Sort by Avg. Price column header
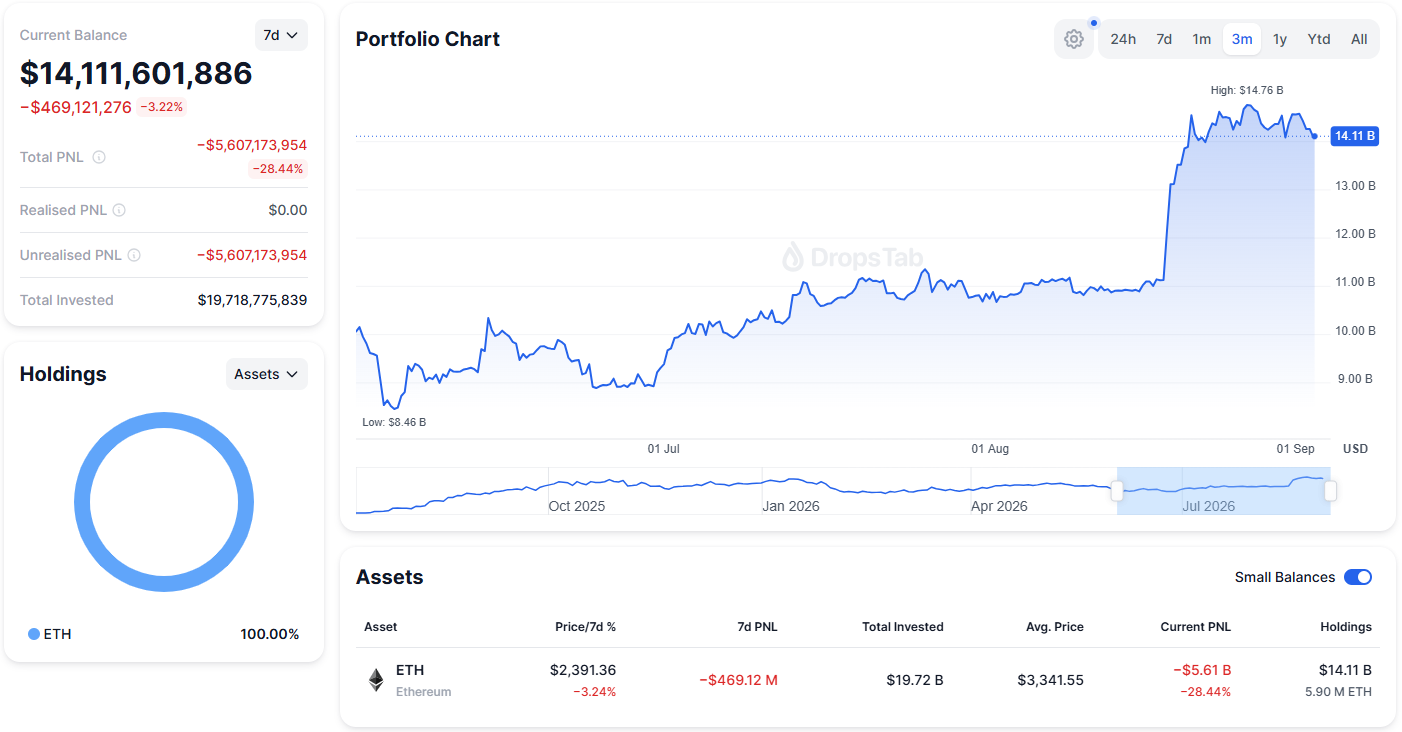Viewport: 1402px width, 732px height. (1054, 627)
